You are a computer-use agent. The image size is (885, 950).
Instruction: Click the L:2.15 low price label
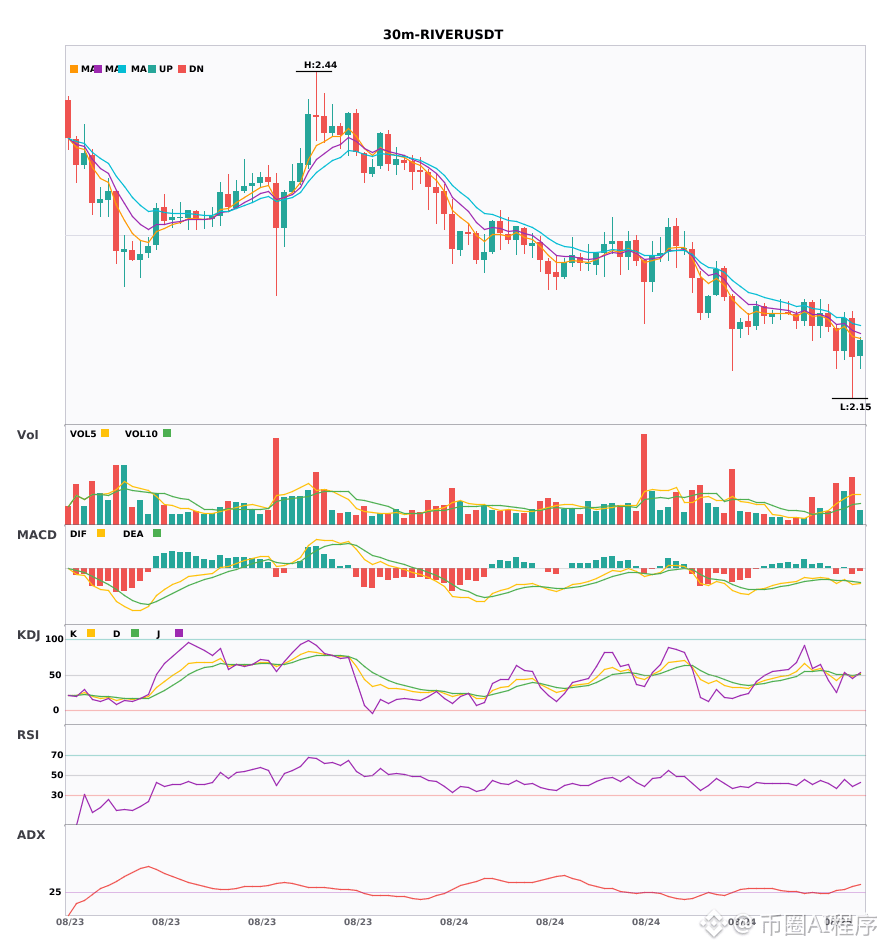[855, 407]
